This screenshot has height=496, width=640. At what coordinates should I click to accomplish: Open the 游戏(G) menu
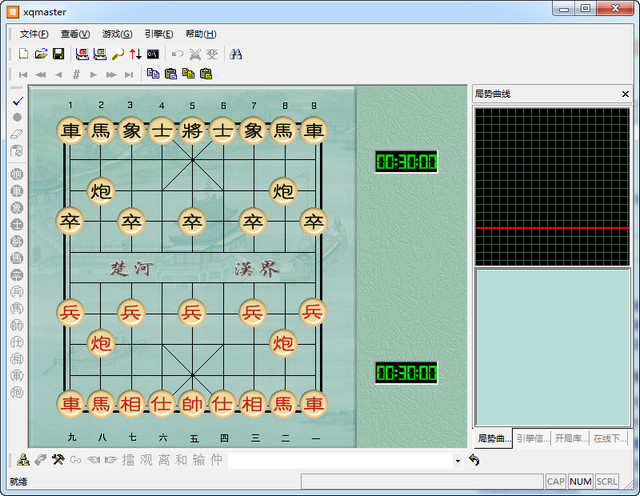[x=117, y=34]
